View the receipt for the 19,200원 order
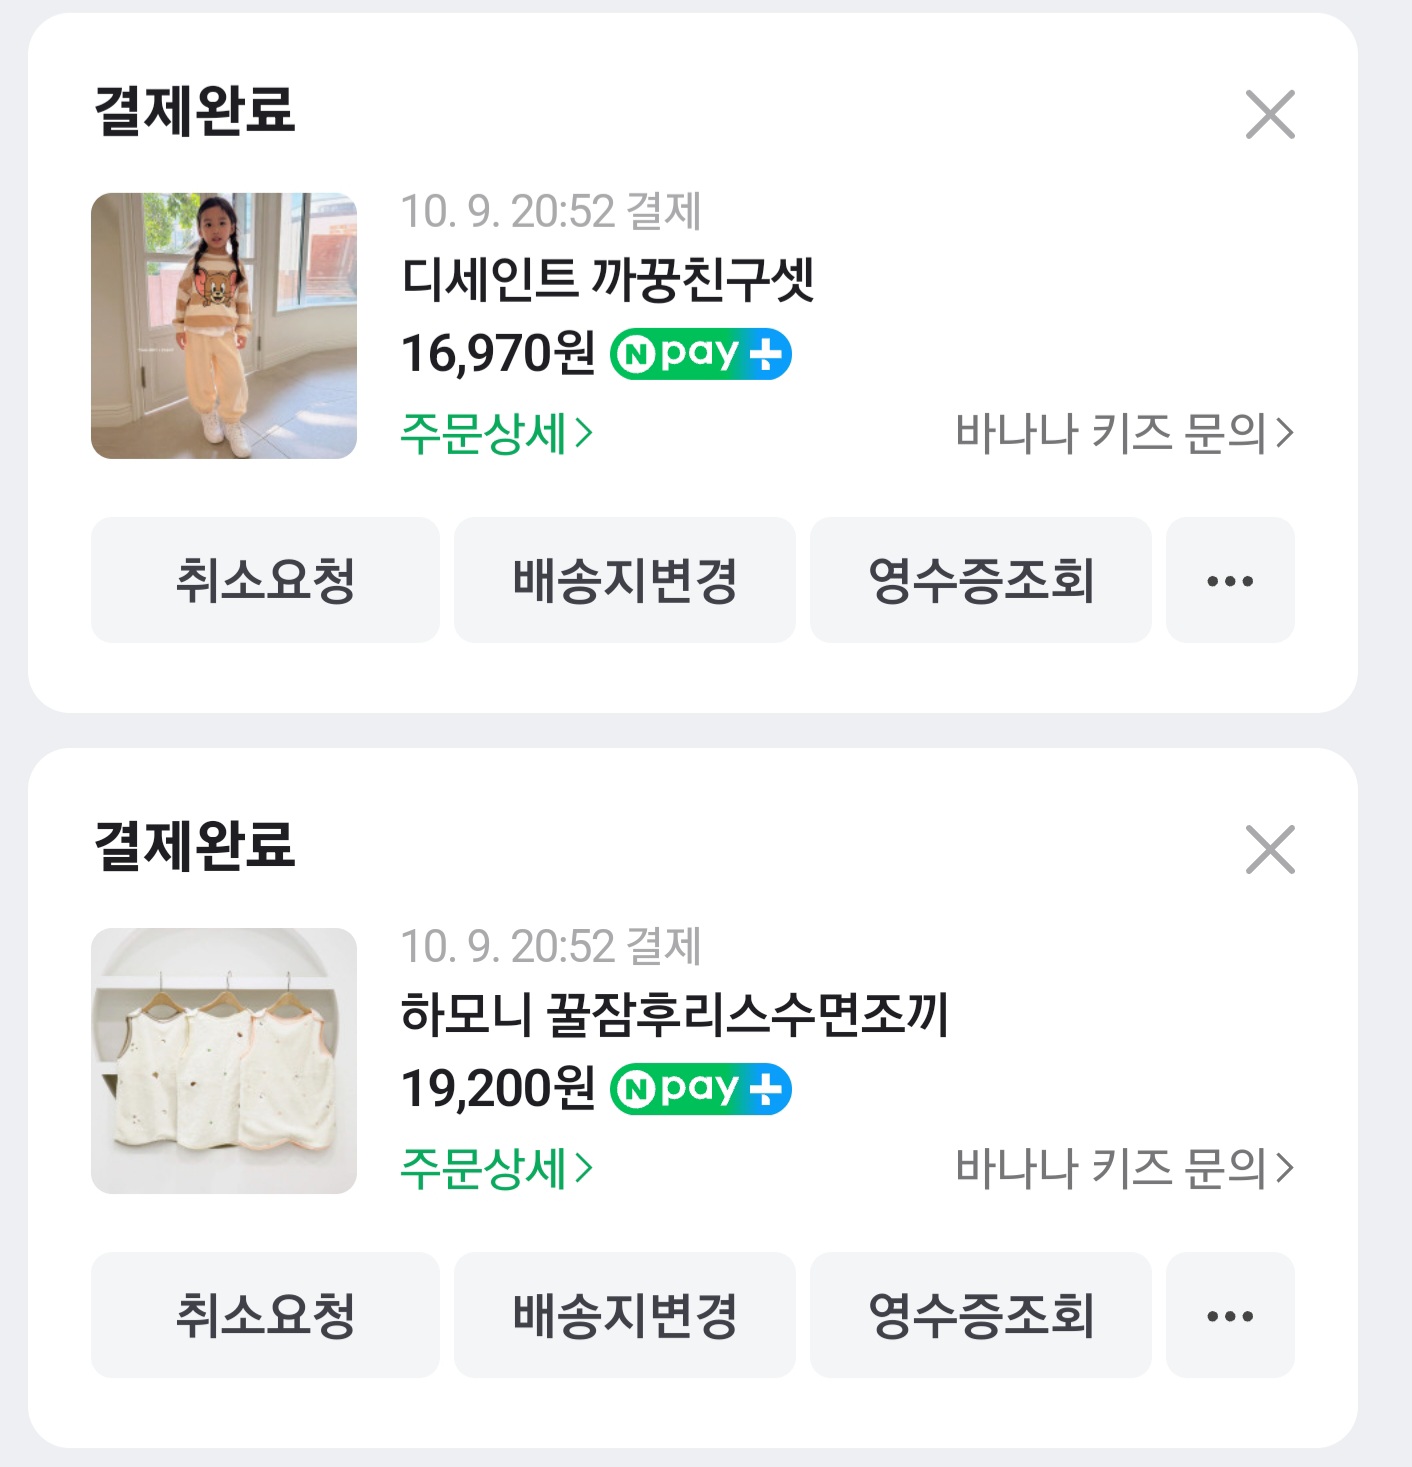Screen dimensions: 1412x1467 coord(980,1315)
